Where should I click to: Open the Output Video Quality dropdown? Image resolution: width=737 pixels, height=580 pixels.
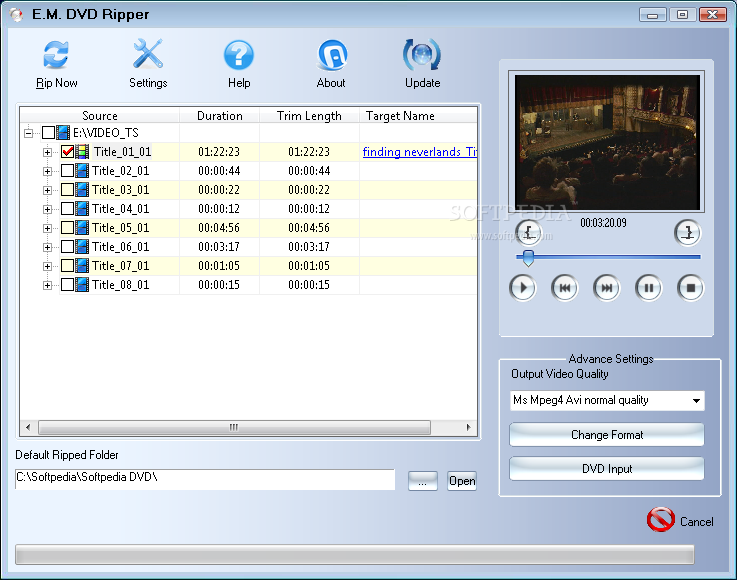click(607, 400)
